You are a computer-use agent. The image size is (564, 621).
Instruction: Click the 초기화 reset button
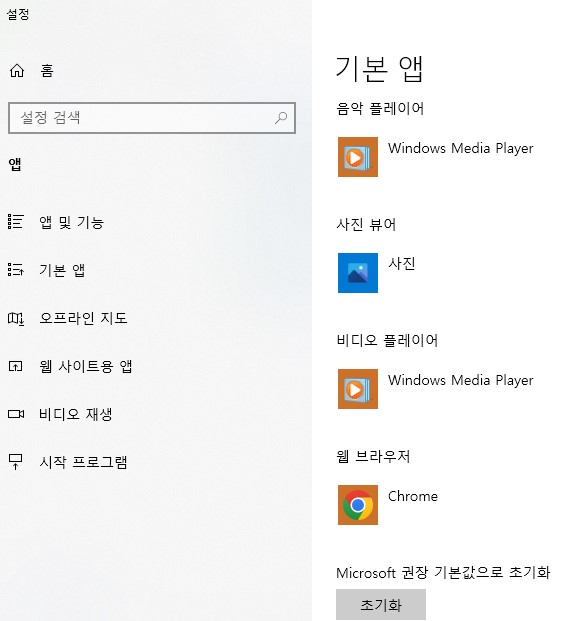coord(381,604)
